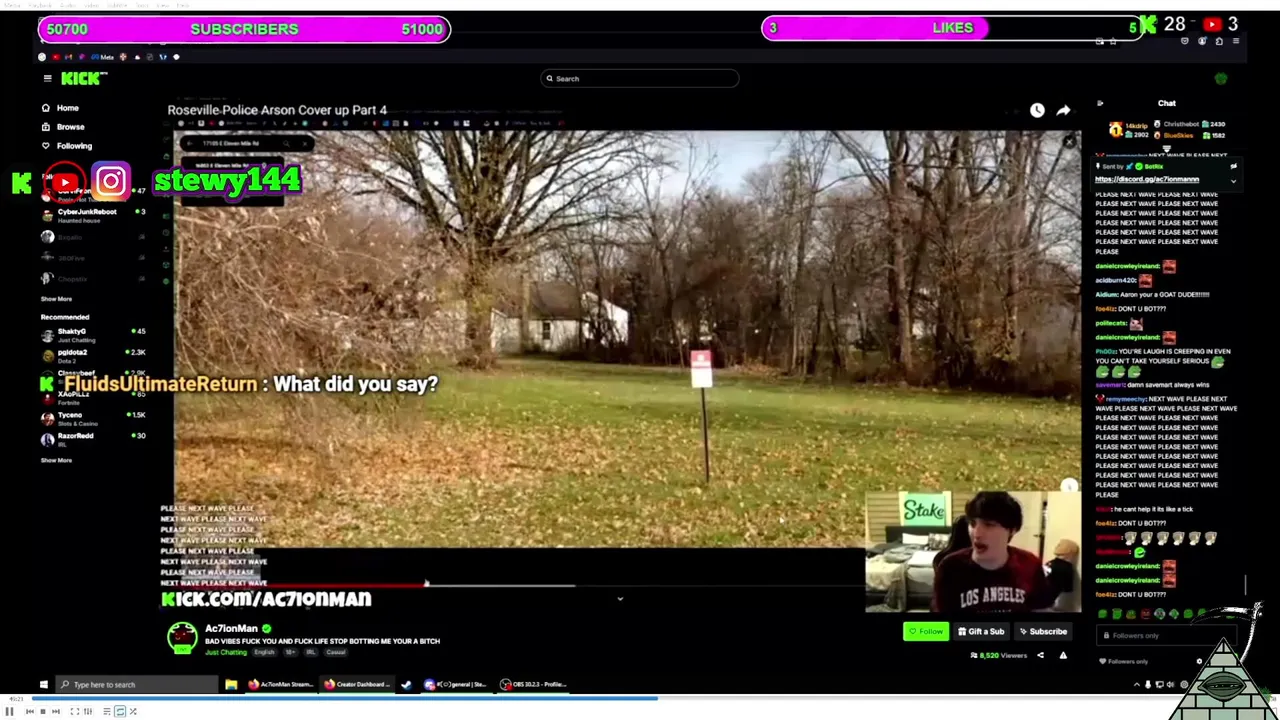The image size is (1280, 720).
Task: Click the English tag
Action: pos(264,652)
